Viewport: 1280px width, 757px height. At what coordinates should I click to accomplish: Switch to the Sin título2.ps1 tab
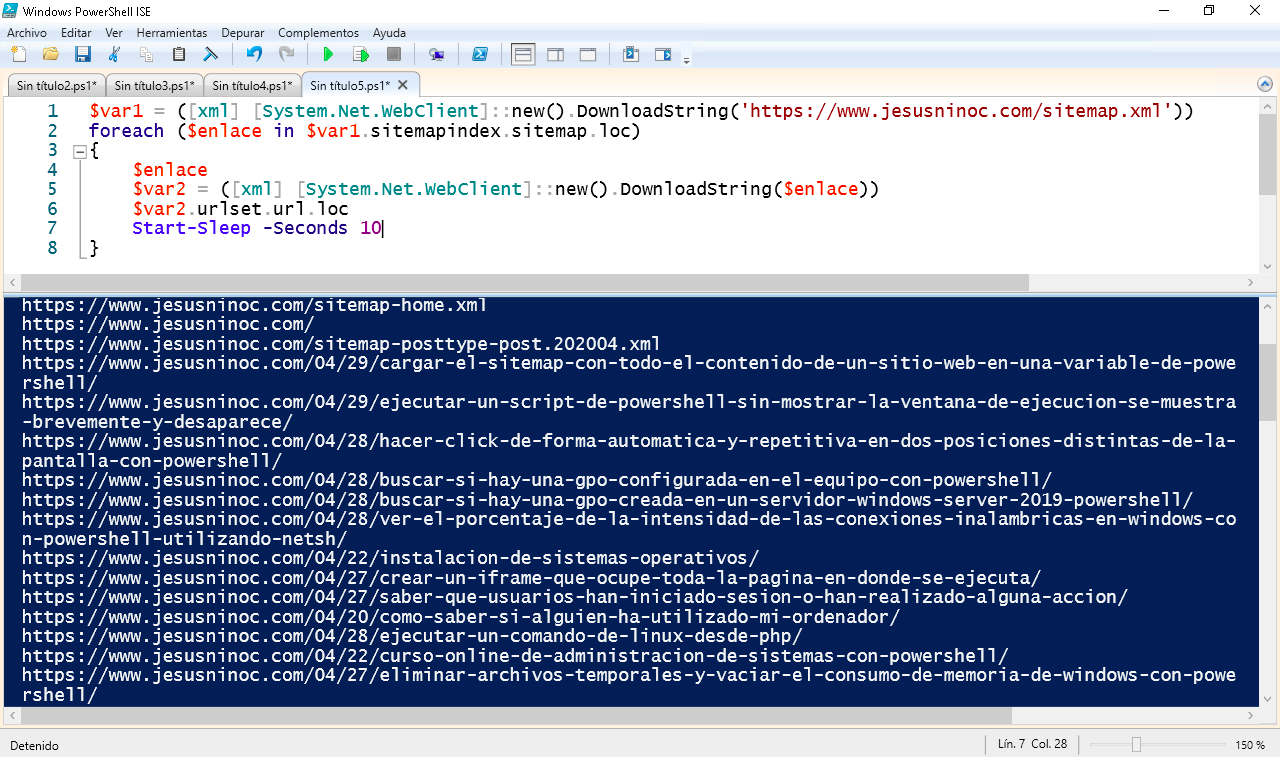pyautogui.click(x=55, y=85)
